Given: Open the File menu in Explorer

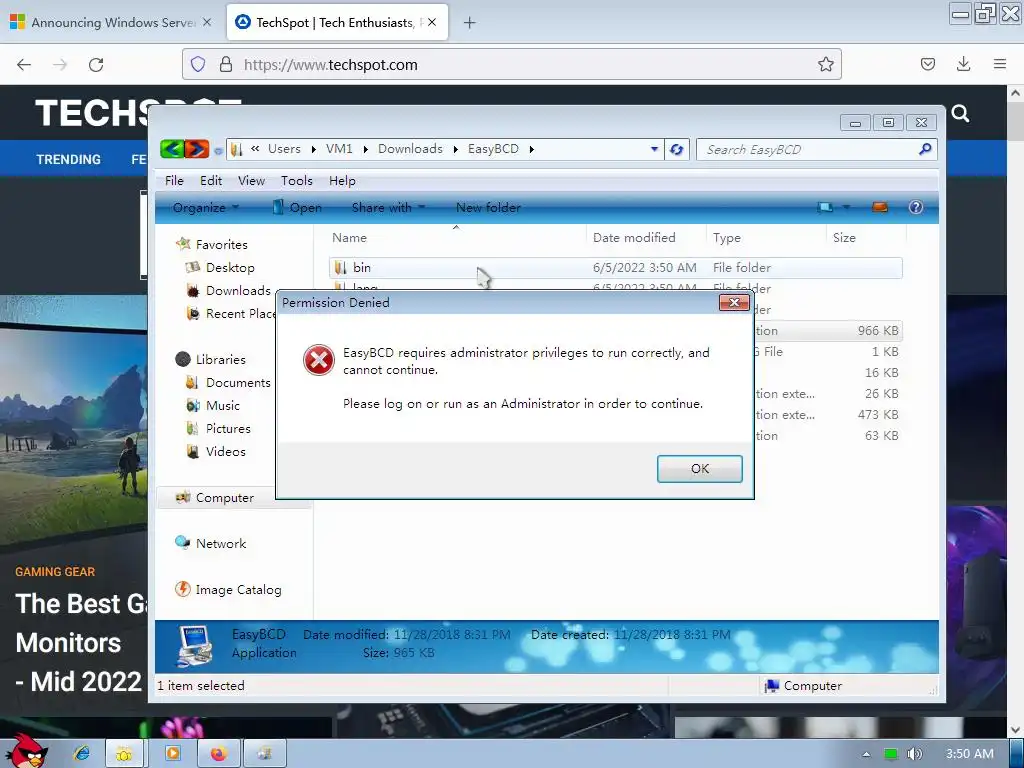Looking at the screenshot, I should point(174,181).
